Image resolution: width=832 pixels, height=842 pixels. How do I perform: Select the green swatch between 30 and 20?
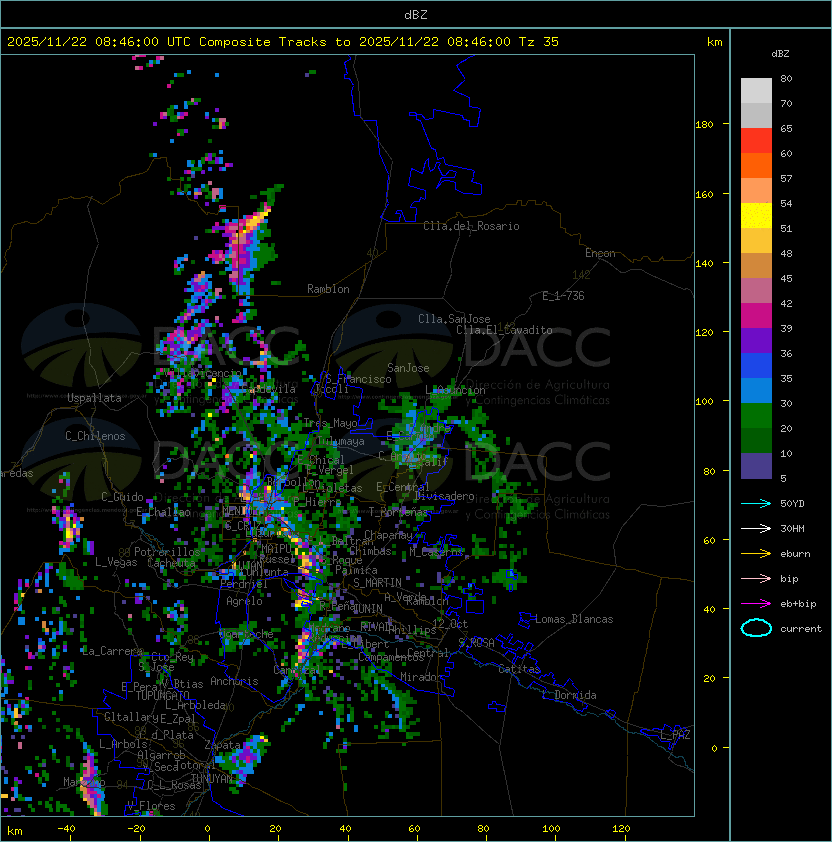point(756,416)
